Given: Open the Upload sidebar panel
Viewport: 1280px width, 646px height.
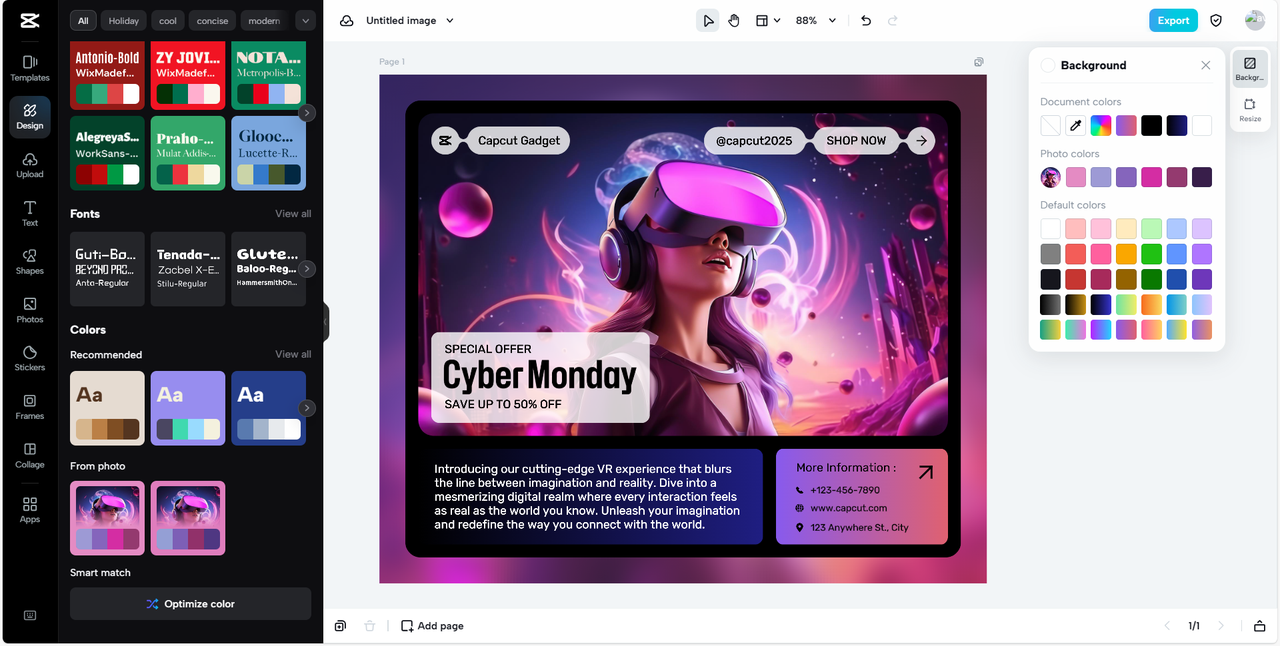Looking at the screenshot, I should [x=30, y=165].
